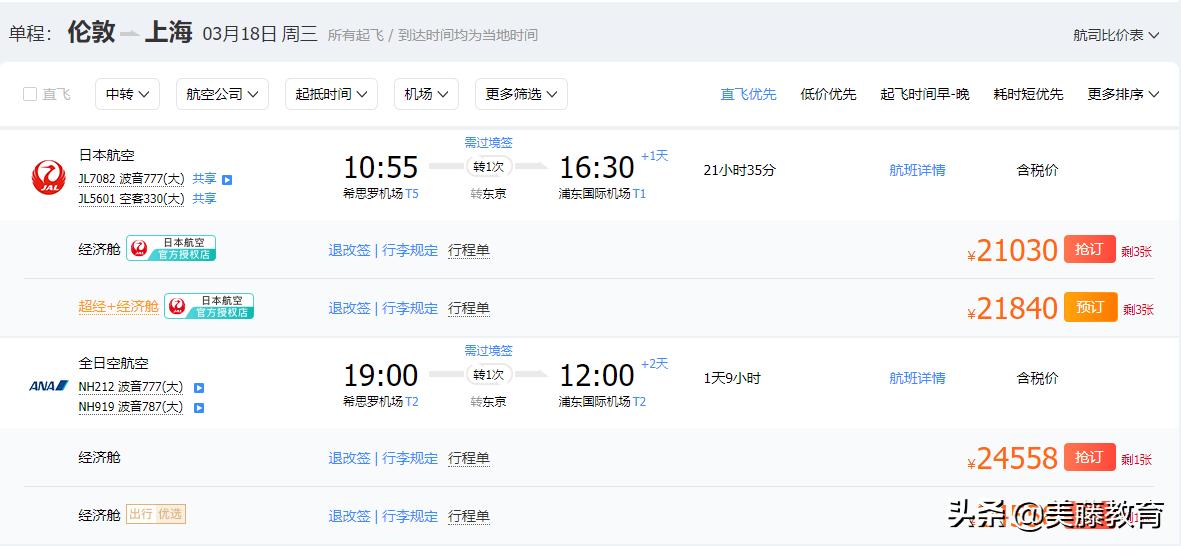The width and height of the screenshot is (1181, 546).
Task: Click 转1次 on the Japan Airlines flight
Action: click(x=489, y=166)
